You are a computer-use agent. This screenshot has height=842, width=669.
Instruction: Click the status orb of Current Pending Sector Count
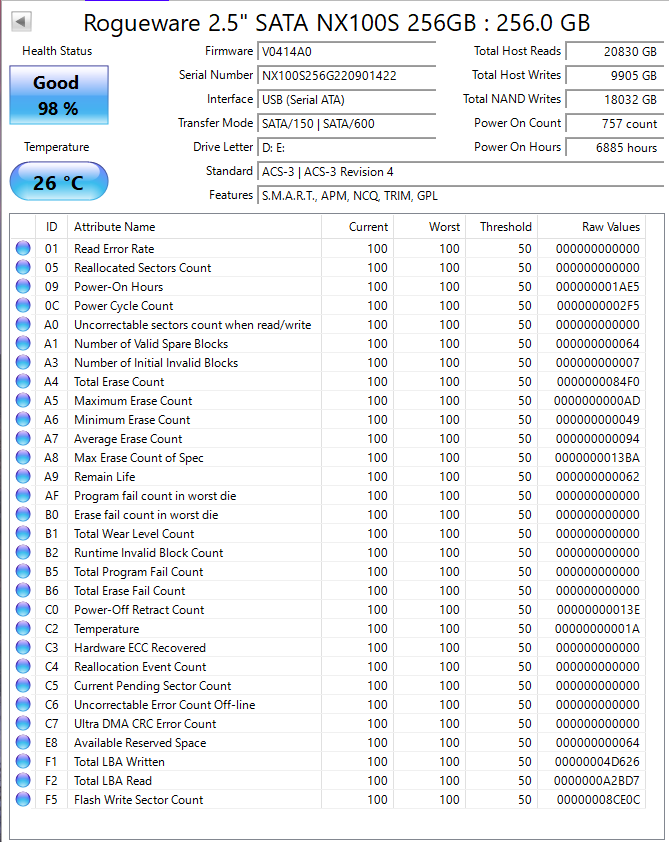point(23,685)
